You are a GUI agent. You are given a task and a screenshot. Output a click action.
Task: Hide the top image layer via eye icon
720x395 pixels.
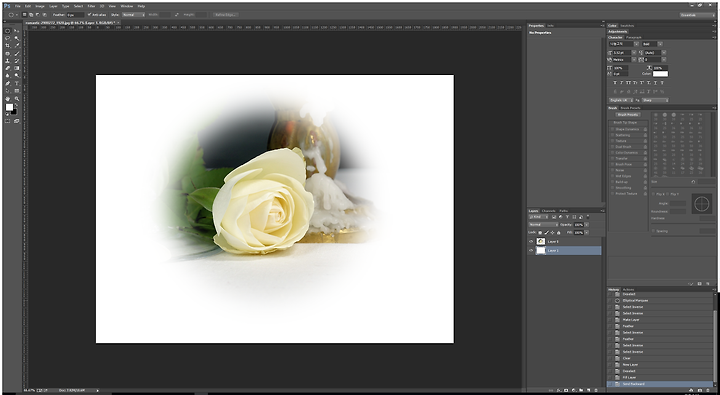(x=531, y=242)
